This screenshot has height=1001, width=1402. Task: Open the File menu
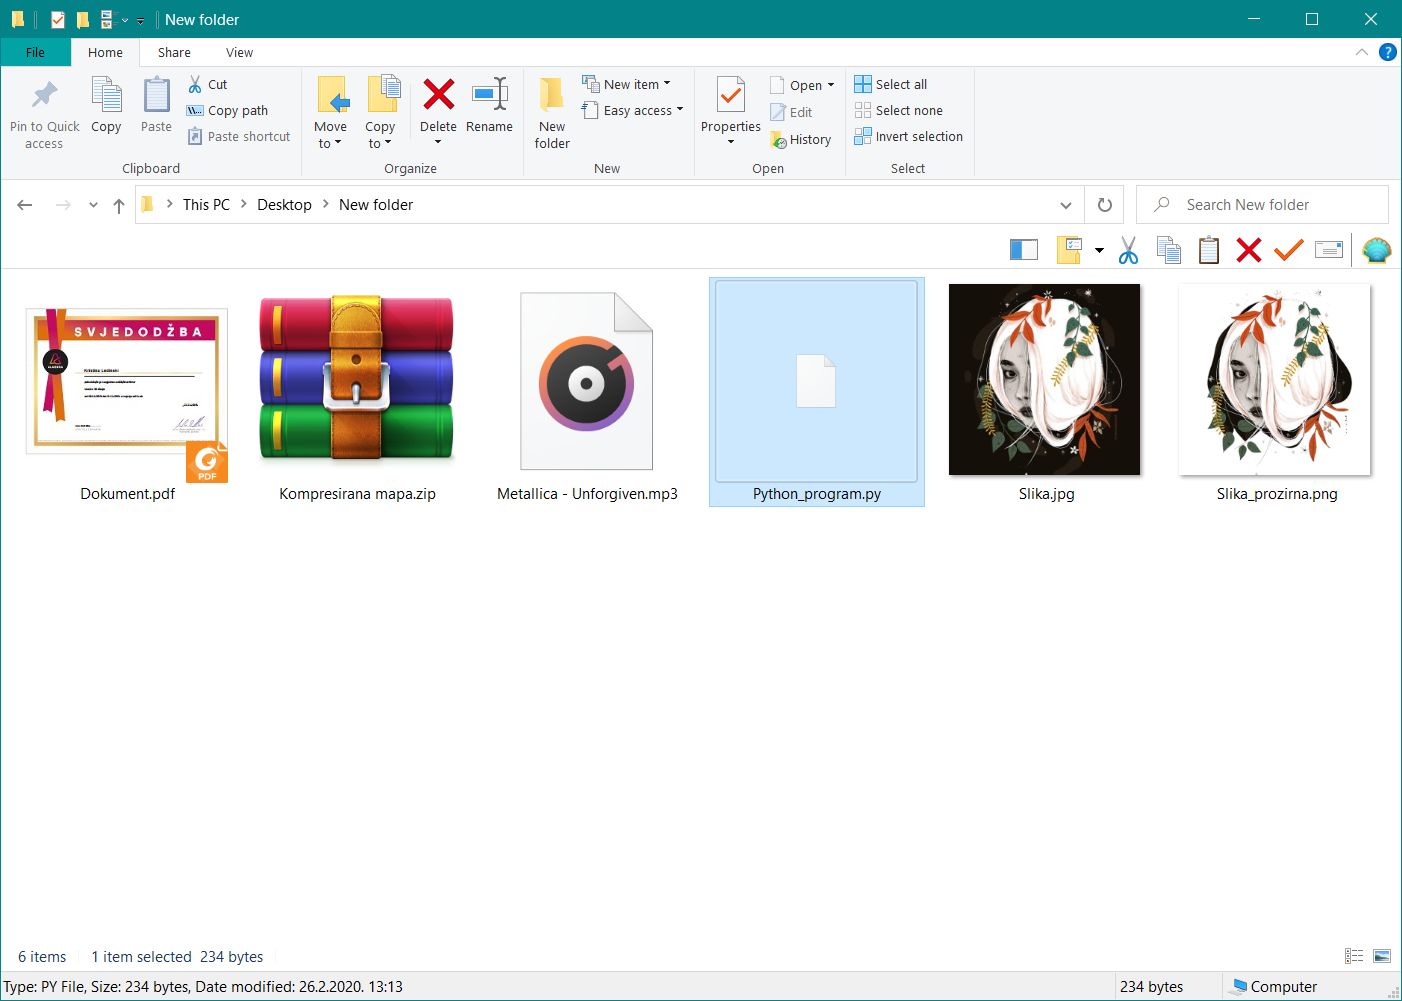click(x=35, y=53)
